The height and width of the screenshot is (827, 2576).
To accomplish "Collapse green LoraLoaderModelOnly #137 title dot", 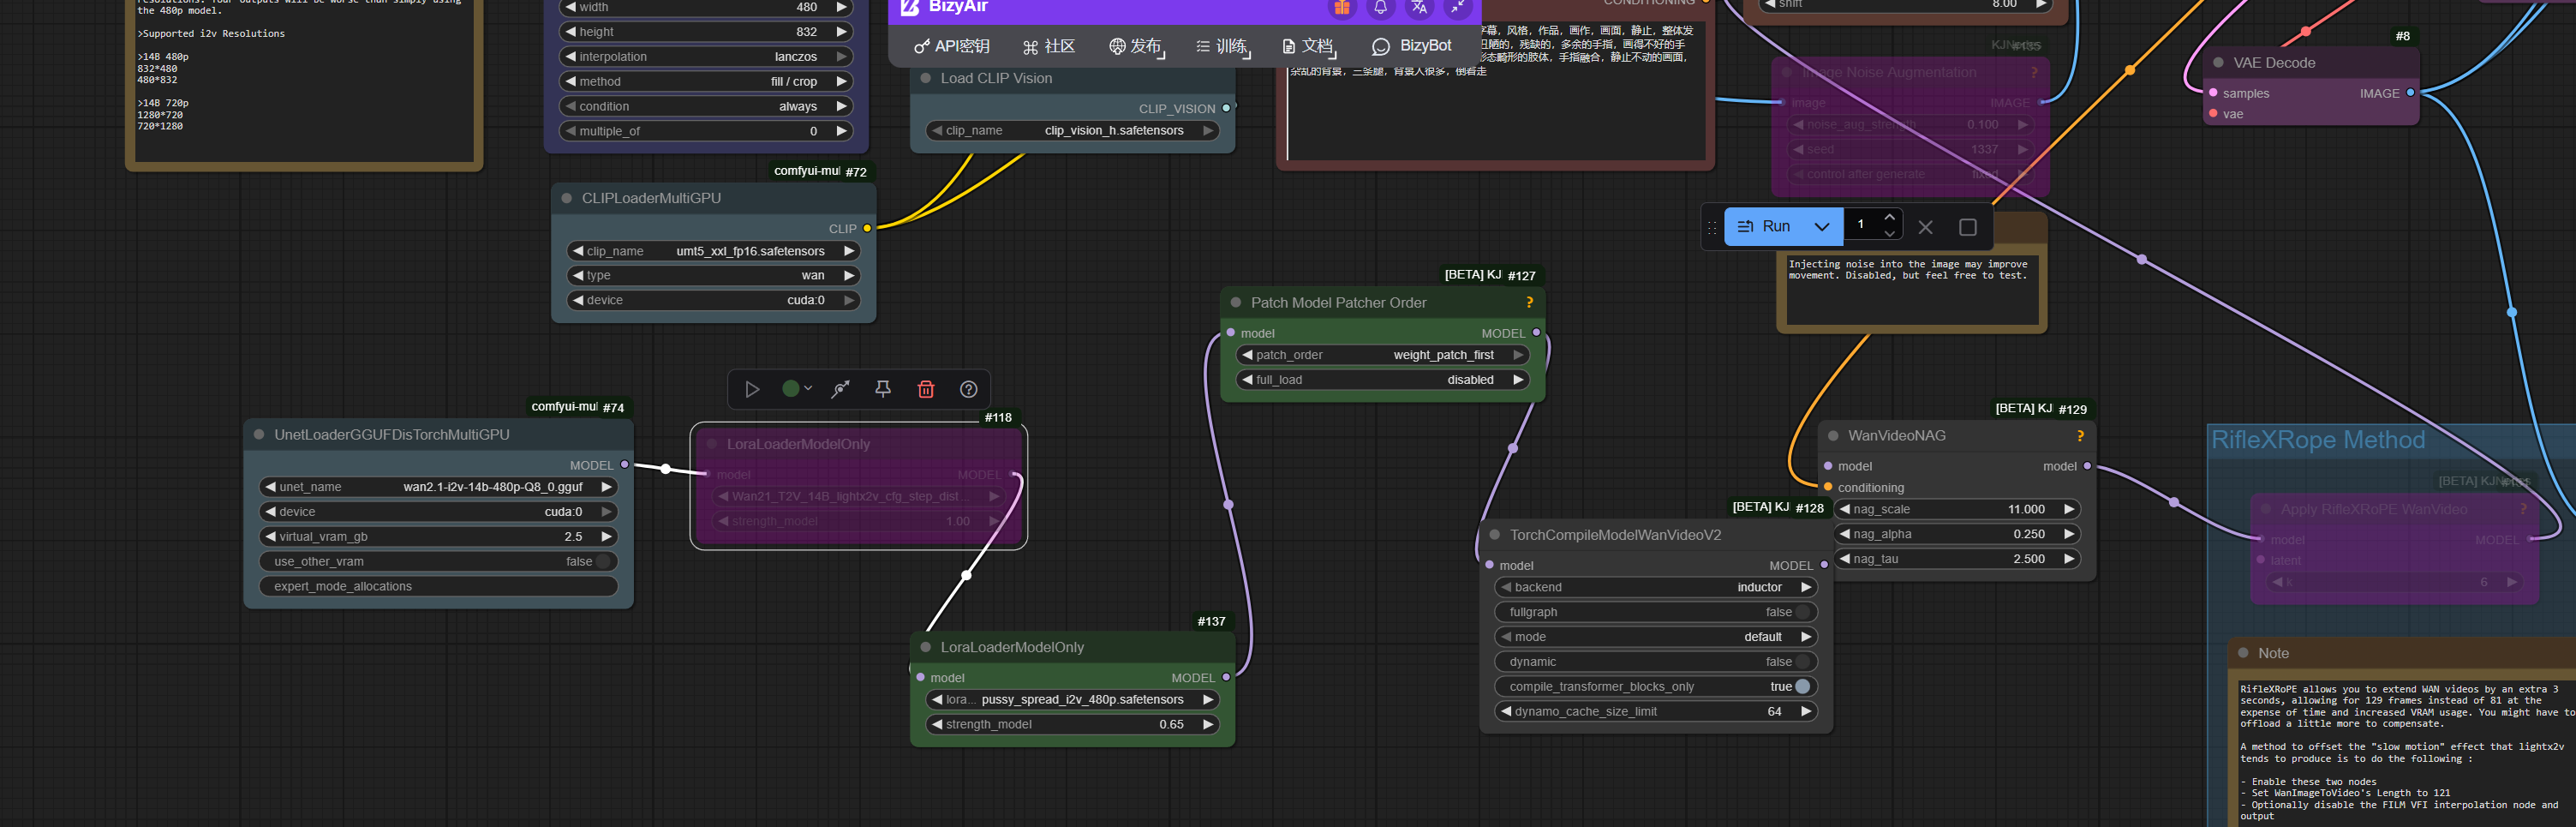I will pyautogui.click(x=925, y=647).
